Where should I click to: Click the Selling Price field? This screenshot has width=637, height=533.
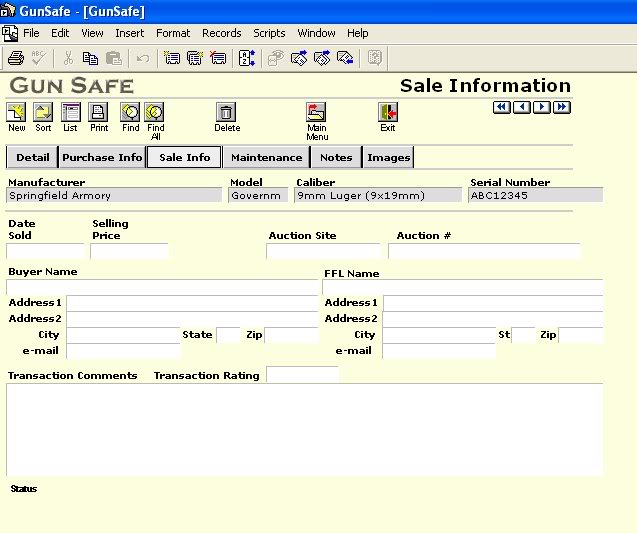tap(129, 251)
